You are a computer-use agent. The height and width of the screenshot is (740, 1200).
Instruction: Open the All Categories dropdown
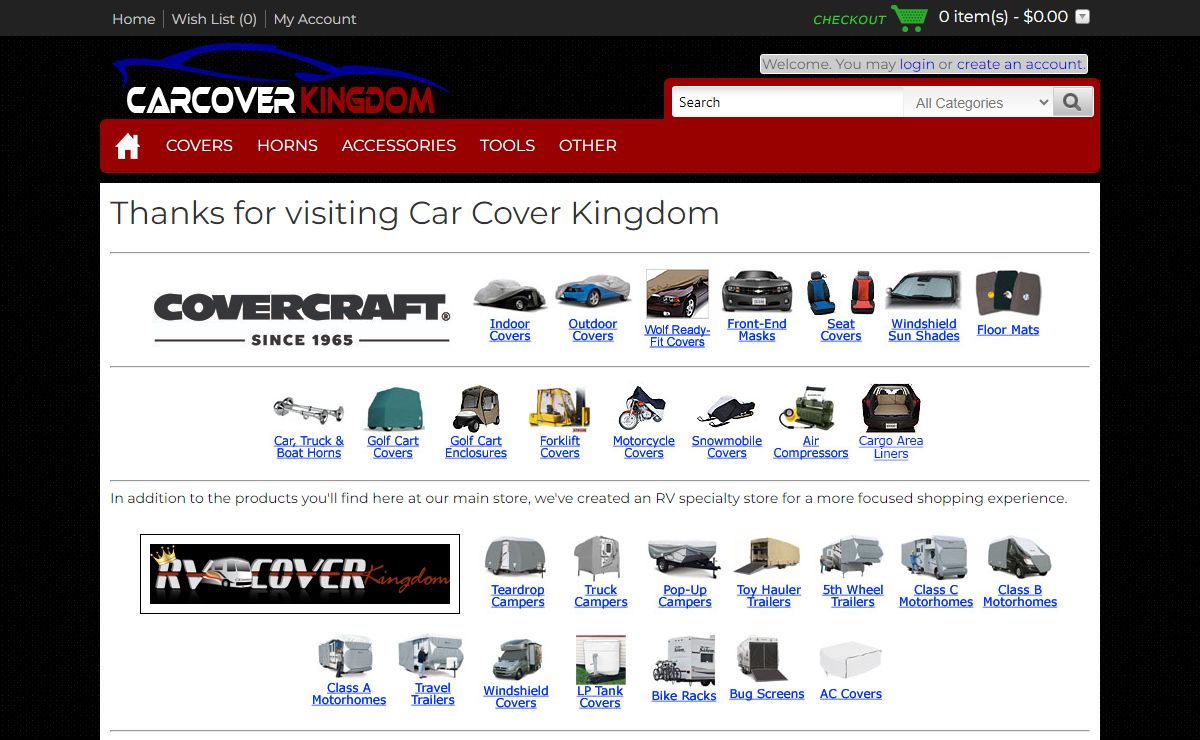pyautogui.click(x=981, y=102)
